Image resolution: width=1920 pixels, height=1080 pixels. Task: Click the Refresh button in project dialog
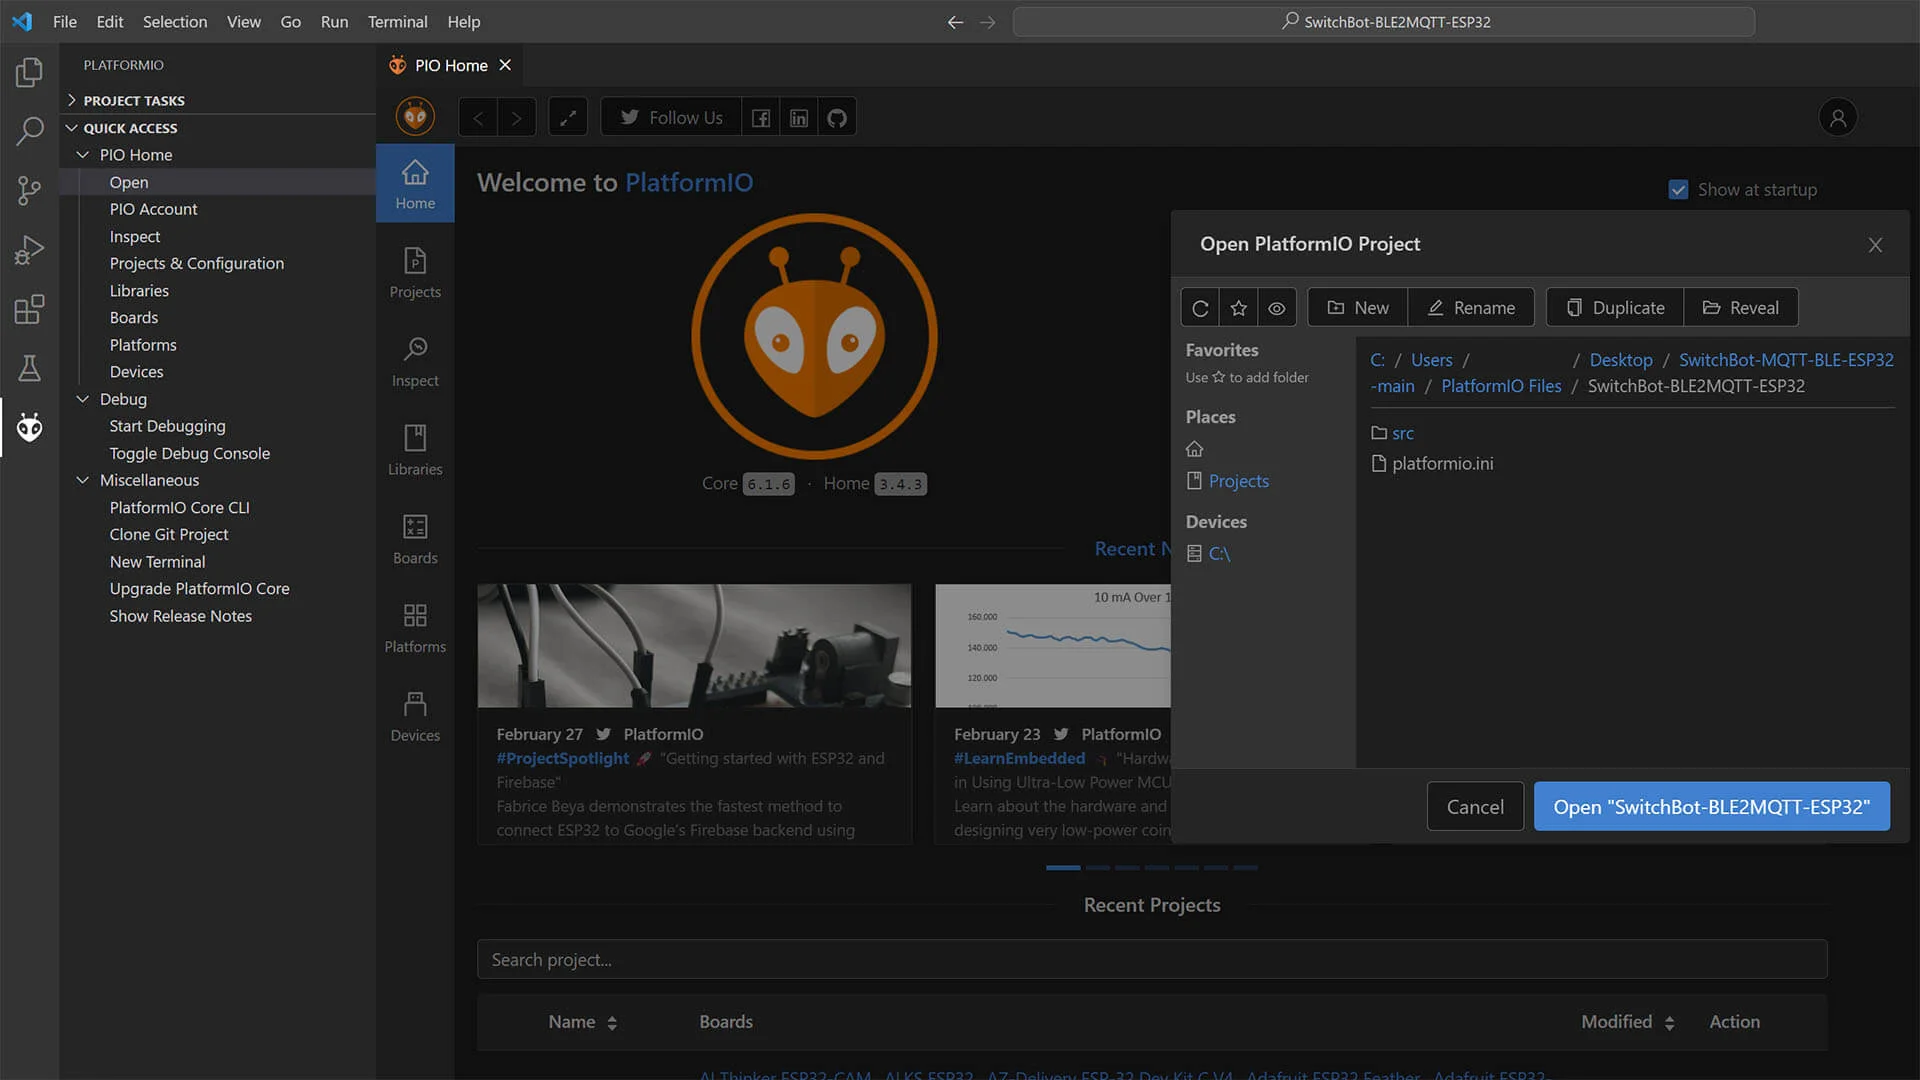(x=1200, y=307)
